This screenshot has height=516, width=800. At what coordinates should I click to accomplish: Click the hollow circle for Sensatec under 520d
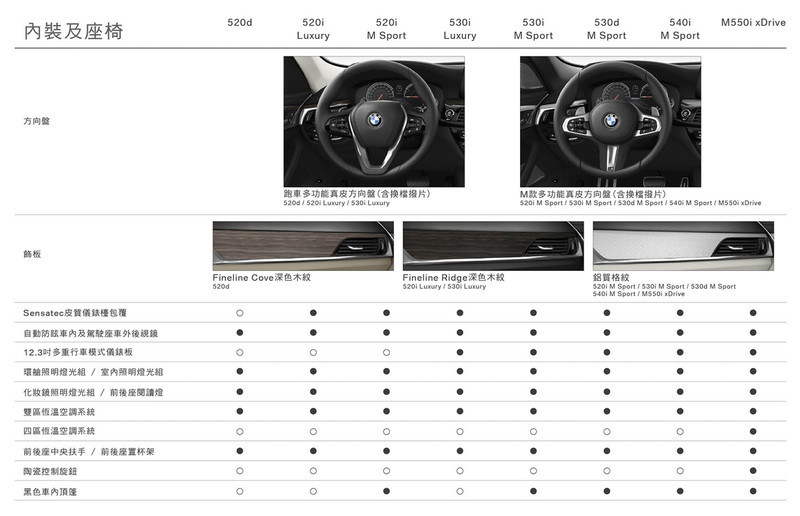click(x=240, y=313)
